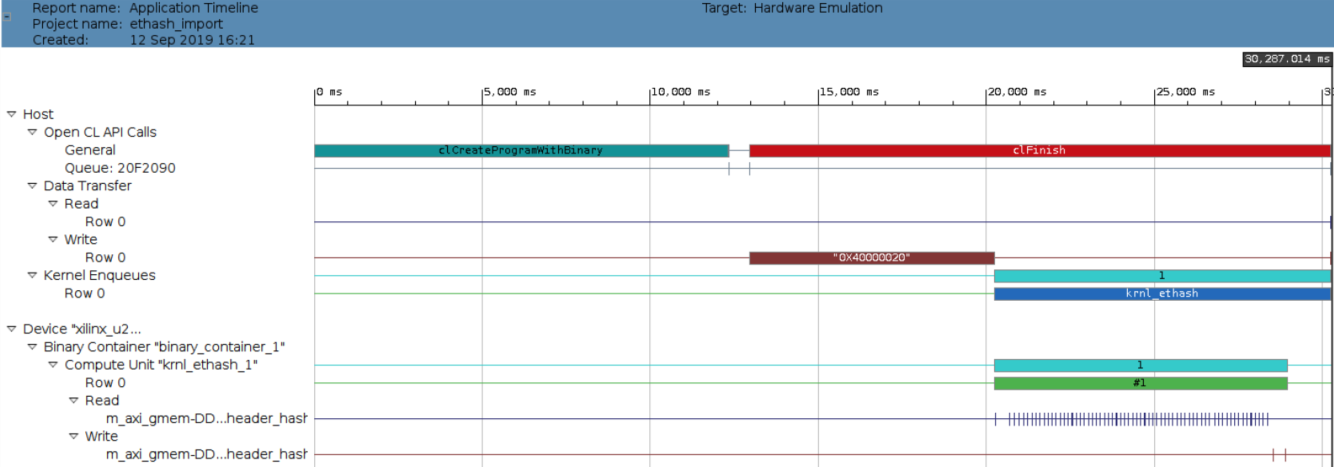This screenshot has height=467, width=1334.
Task: Collapse Compute Unit "krnl_ethash_1" node
Action: pos(54,365)
